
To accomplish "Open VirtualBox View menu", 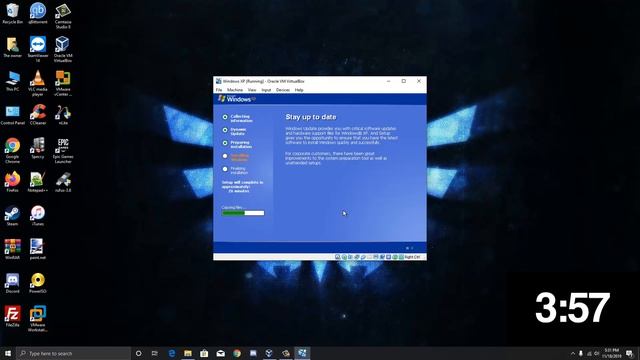I will coord(252,90).
